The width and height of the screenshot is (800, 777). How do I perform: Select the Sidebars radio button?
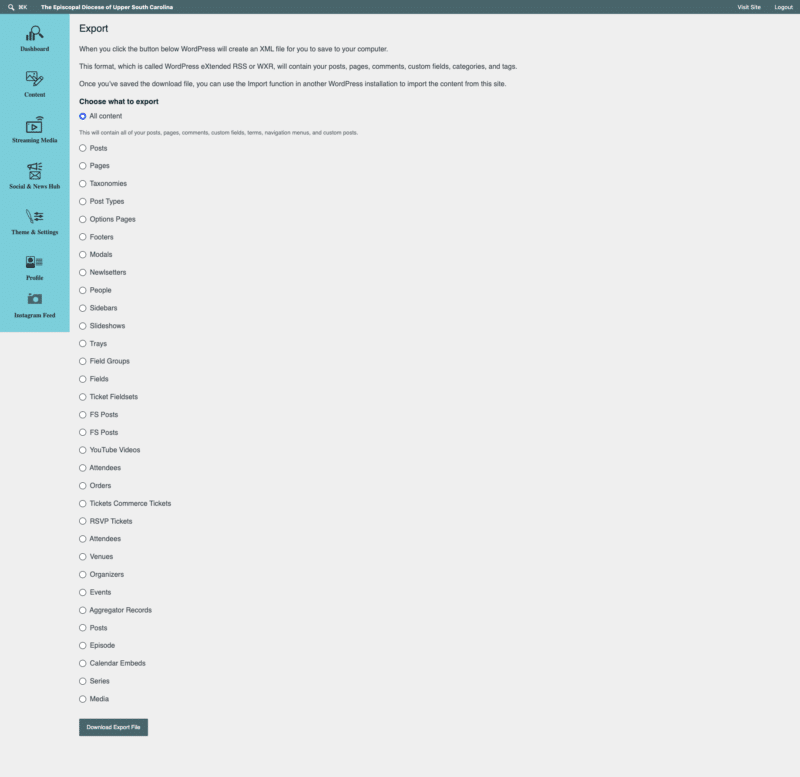[x=83, y=308]
